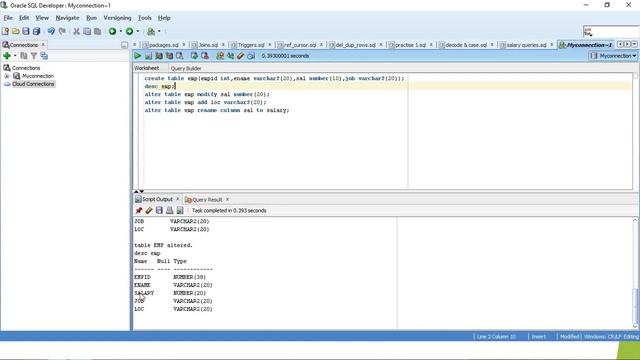Click the search field at top right

[611, 31]
